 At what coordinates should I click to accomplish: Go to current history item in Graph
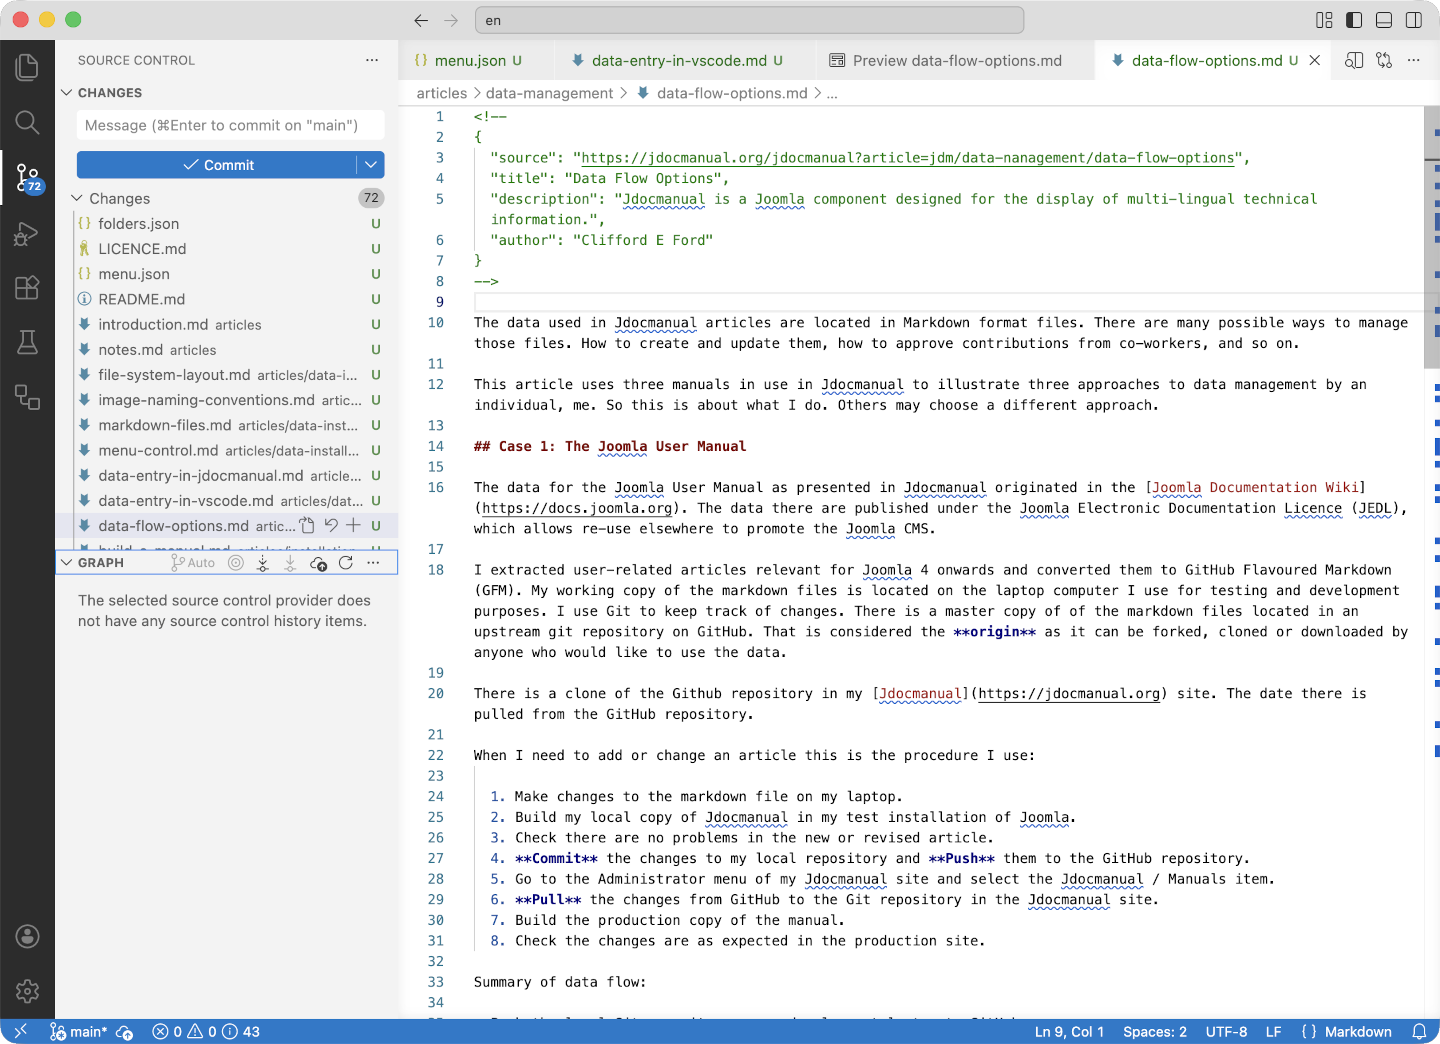(236, 563)
